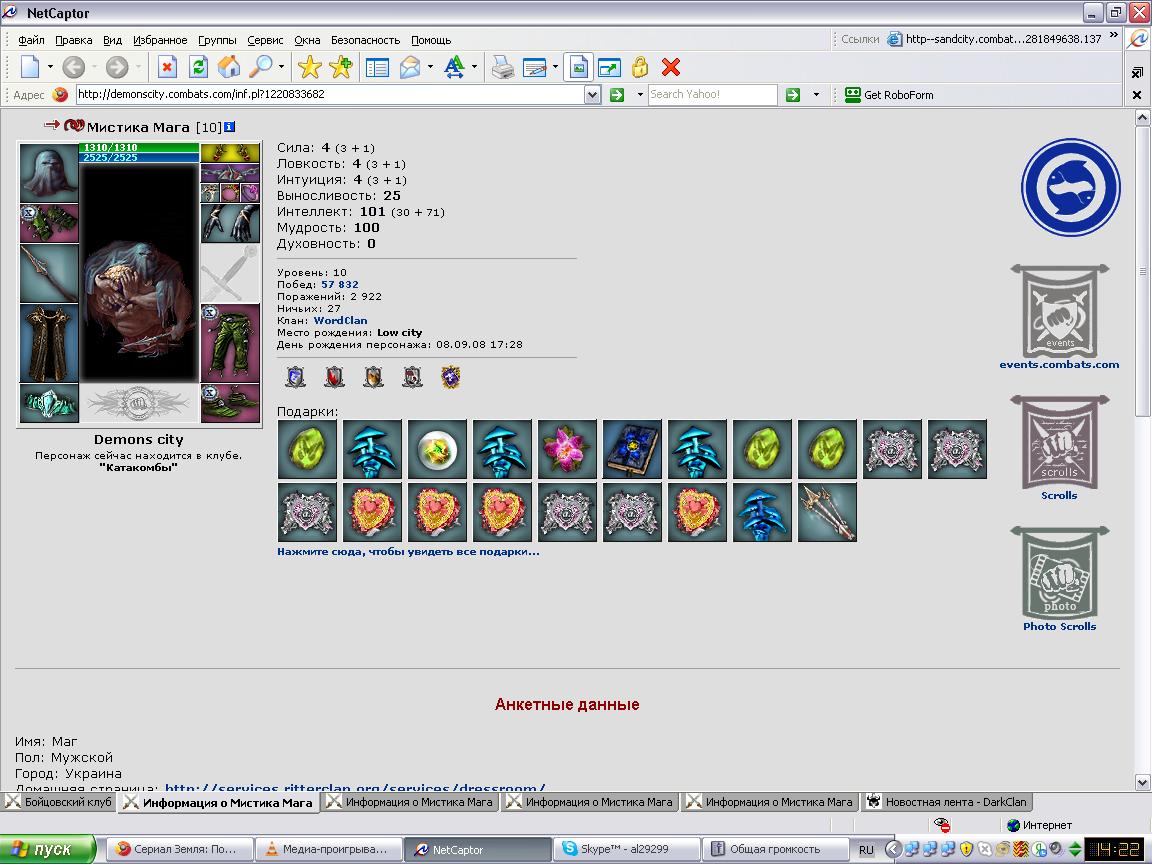Open Общая громкость taskbar window
The width and height of the screenshot is (1152, 864).
775,849
